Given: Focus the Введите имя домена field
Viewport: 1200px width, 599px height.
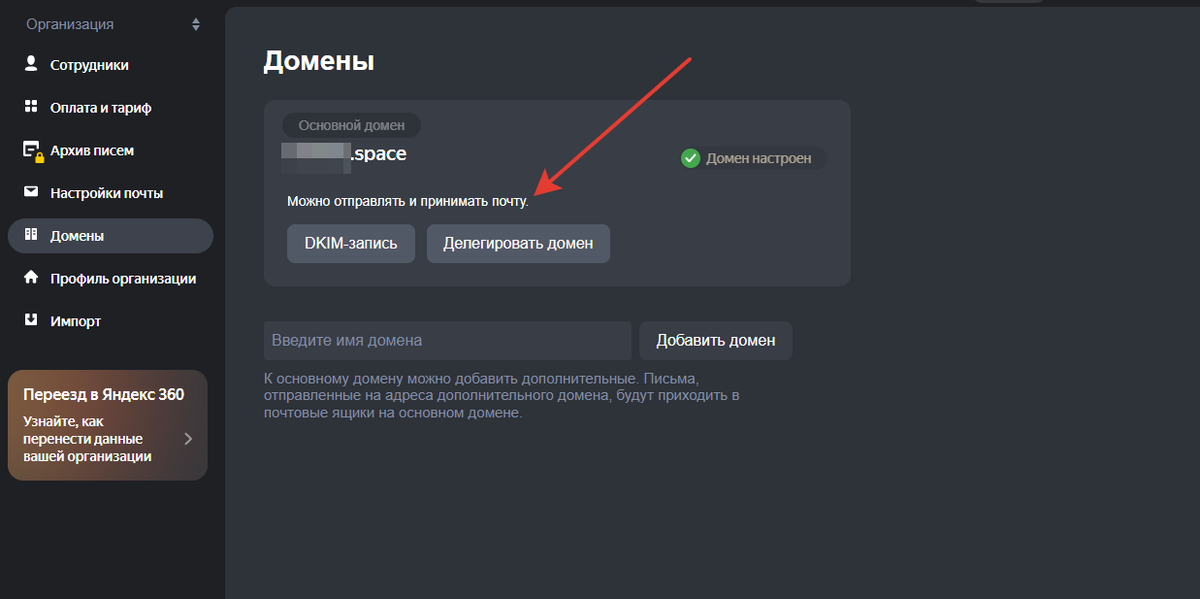Looking at the screenshot, I should (x=448, y=340).
